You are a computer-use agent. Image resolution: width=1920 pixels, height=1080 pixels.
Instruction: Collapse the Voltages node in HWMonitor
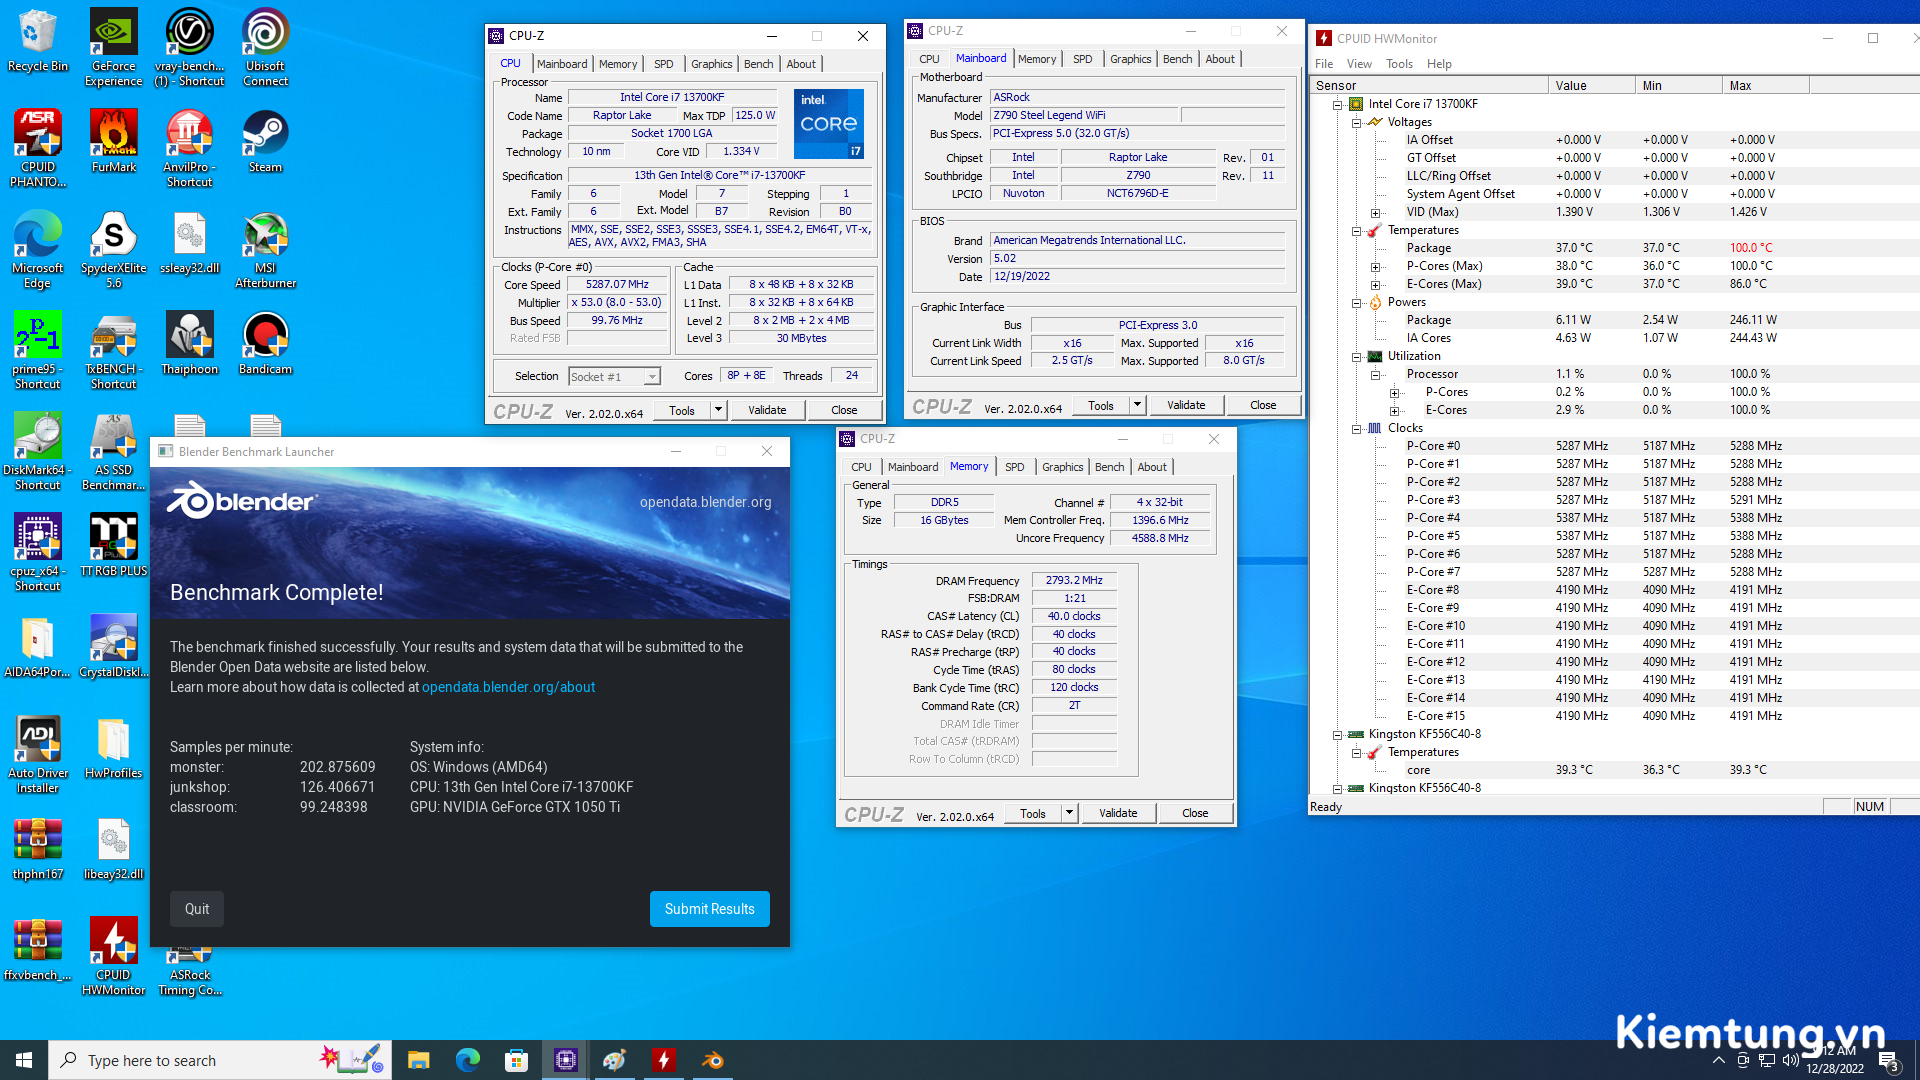point(1356,122)
